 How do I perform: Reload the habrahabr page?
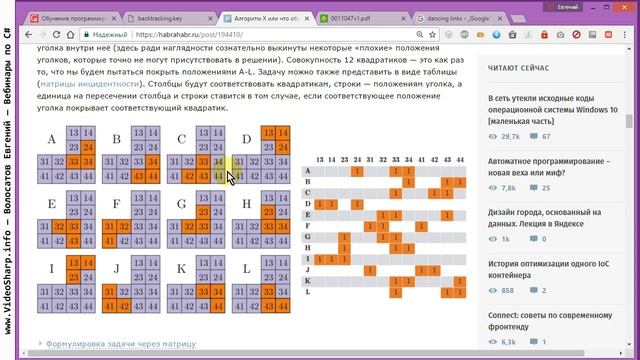pos(56,35)
